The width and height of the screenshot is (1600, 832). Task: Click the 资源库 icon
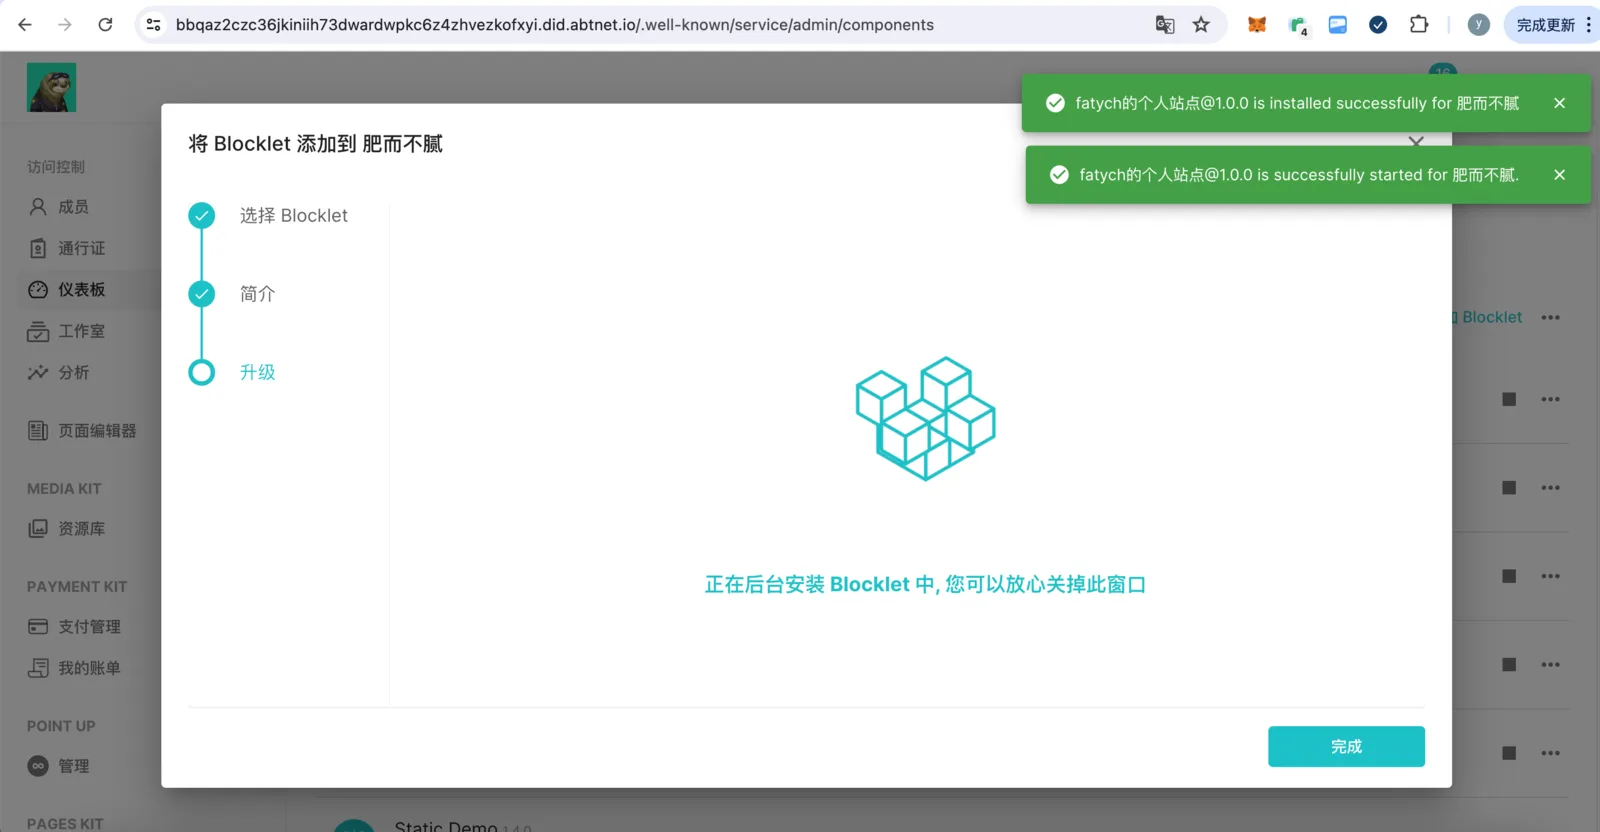tap(38, 528)
